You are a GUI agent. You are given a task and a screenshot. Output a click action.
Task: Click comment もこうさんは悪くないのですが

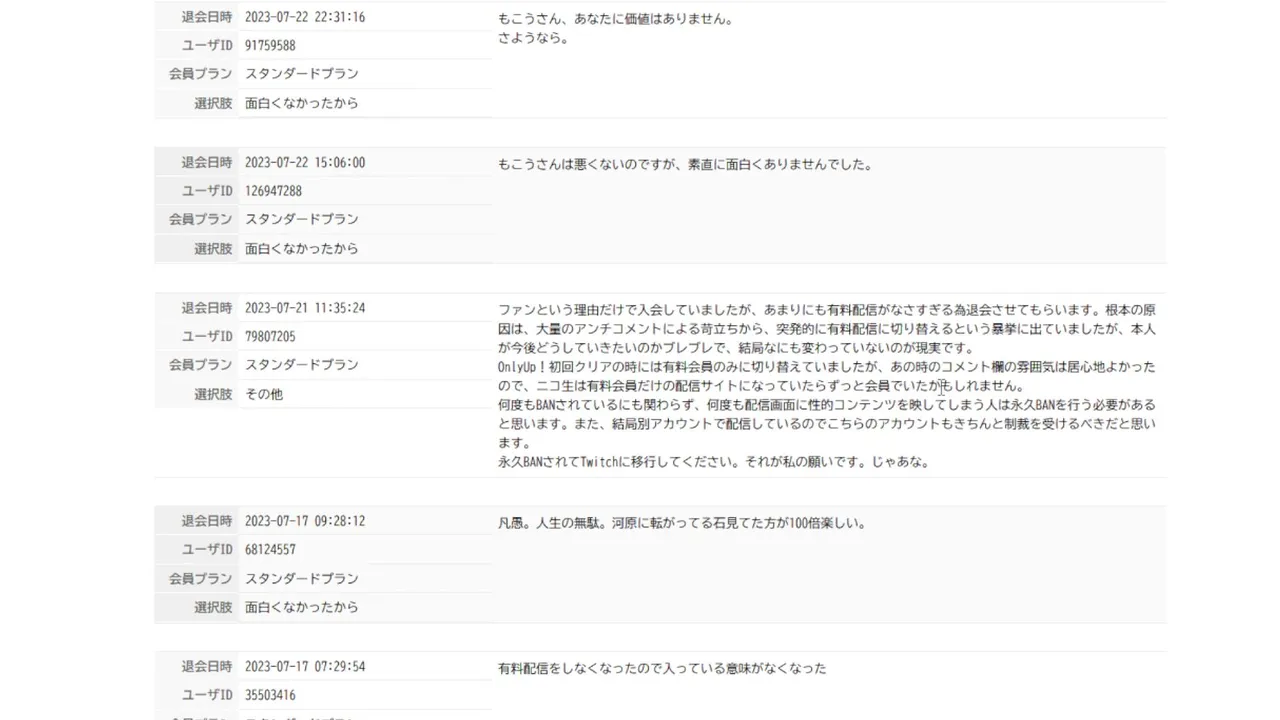tap(685, 165)
